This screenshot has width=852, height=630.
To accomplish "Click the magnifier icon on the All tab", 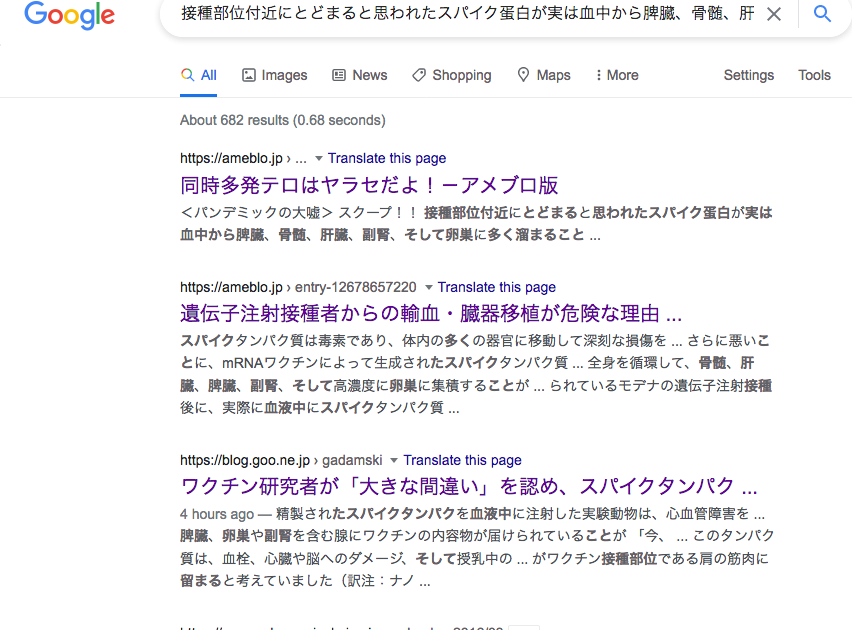I will [x=187, y=75].
